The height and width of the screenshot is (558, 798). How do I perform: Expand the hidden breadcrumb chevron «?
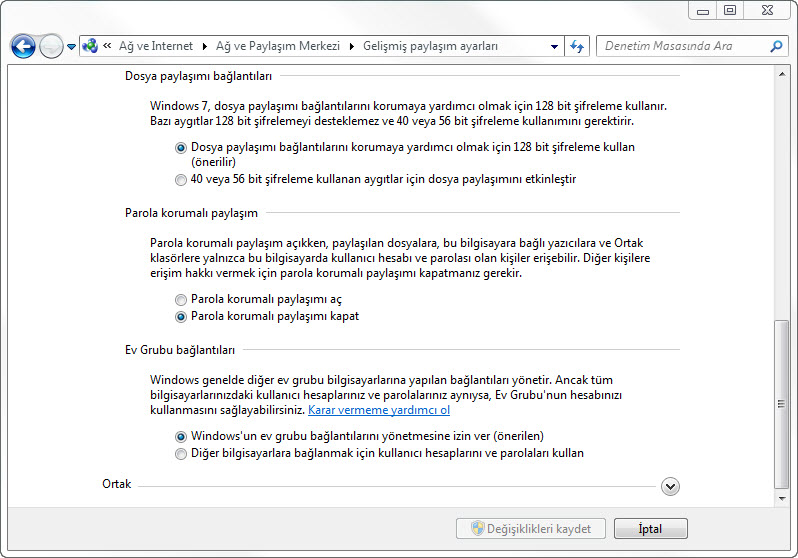pos(107,46)
